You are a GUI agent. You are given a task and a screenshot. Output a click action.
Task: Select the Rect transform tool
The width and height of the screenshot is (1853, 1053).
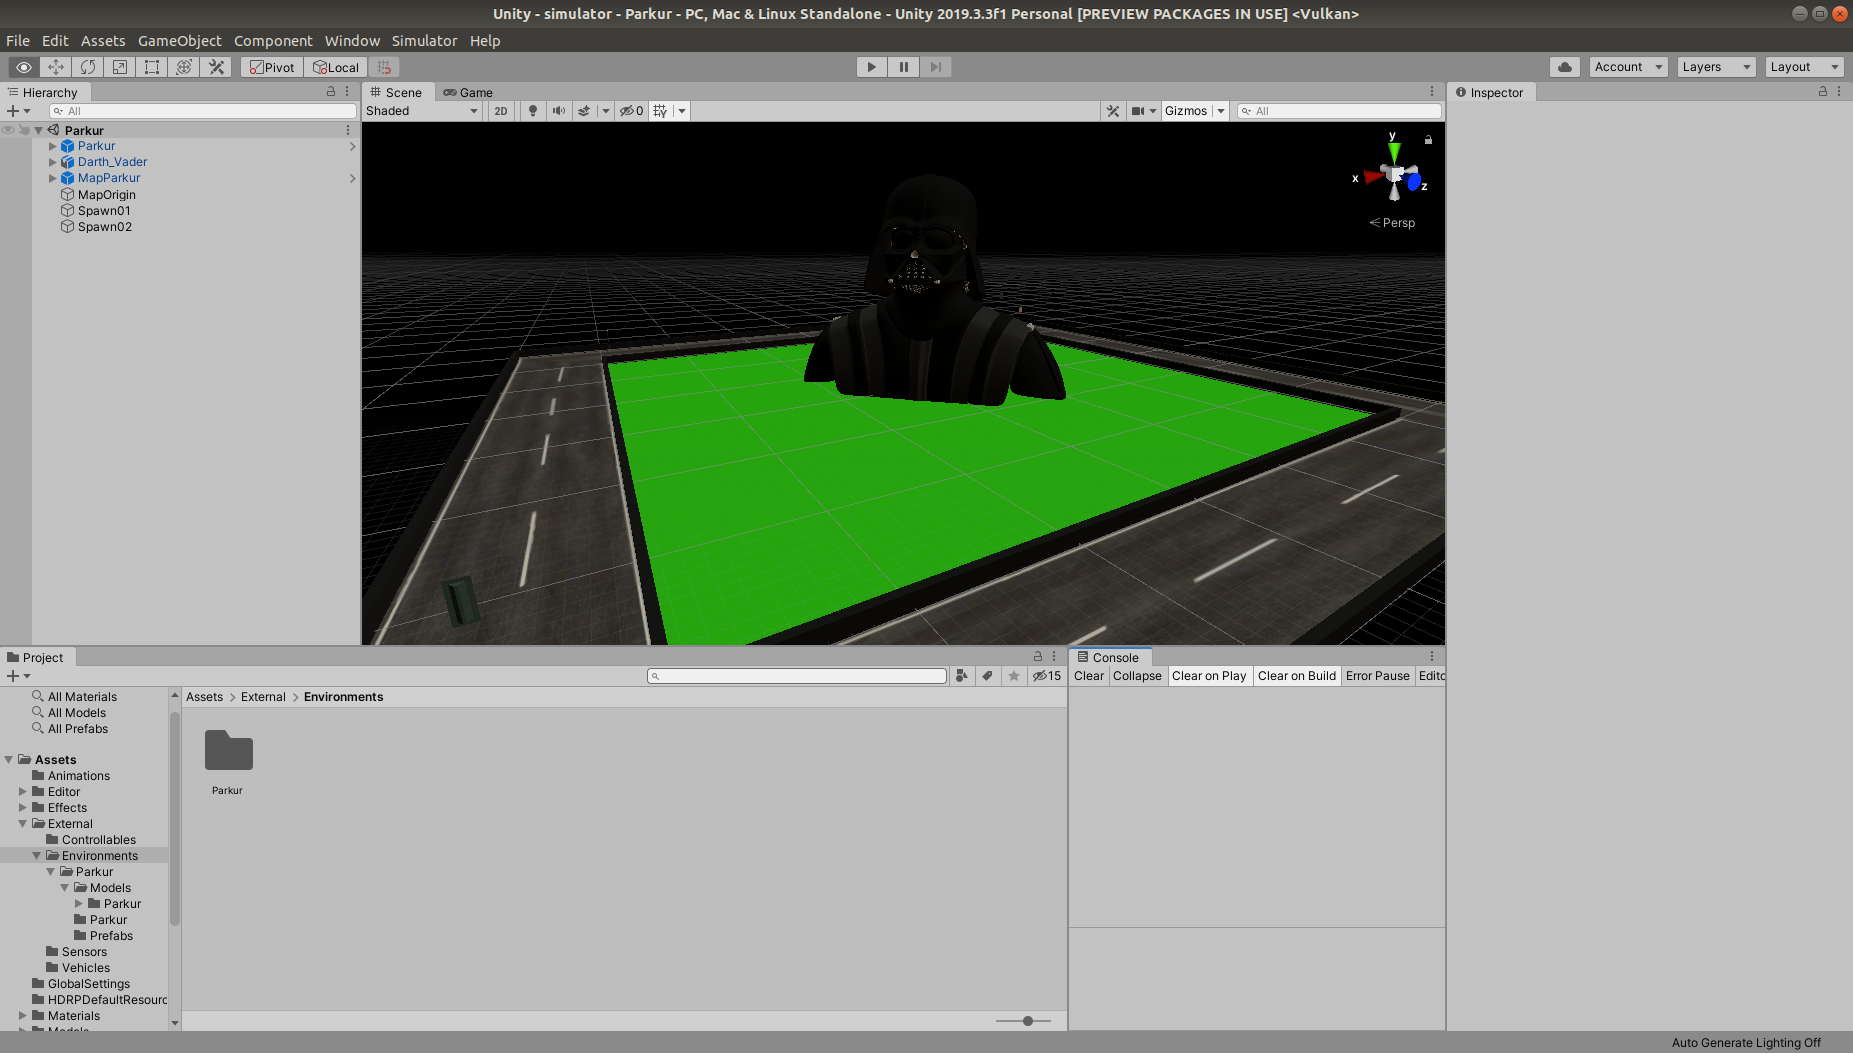point(152,67)
